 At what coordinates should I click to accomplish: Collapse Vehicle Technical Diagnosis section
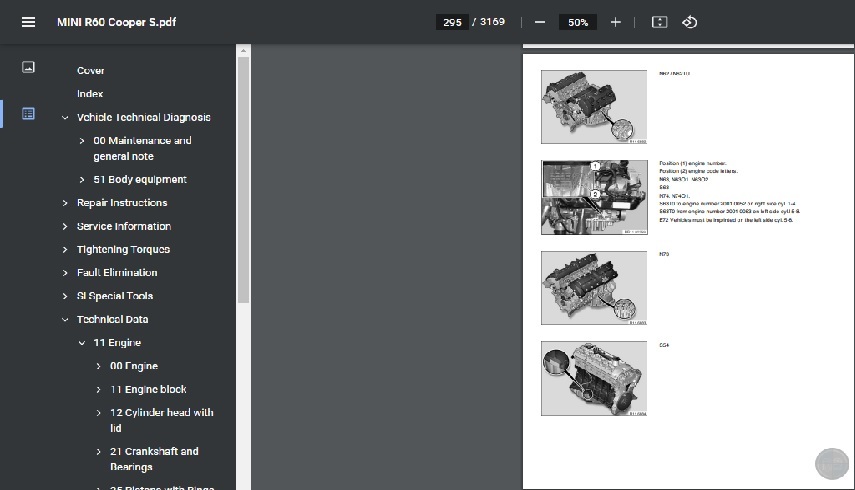pyautogui.click(x=65, y=117)
